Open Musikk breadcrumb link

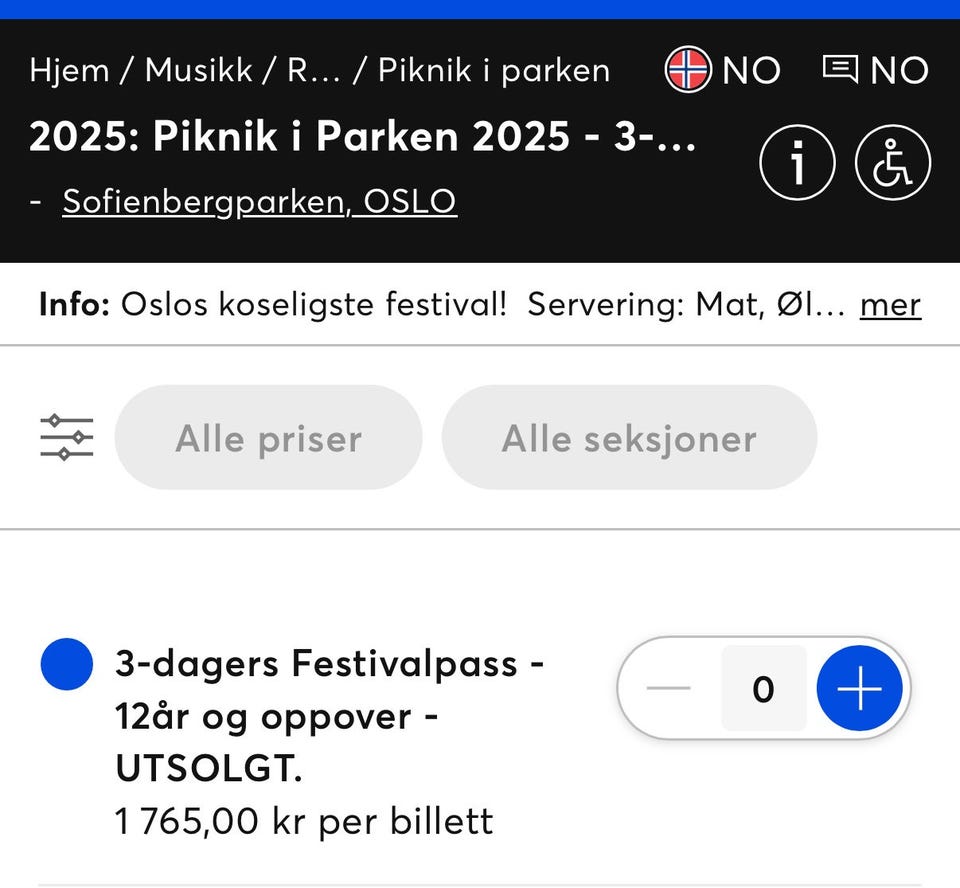click(x=198, y=70)
